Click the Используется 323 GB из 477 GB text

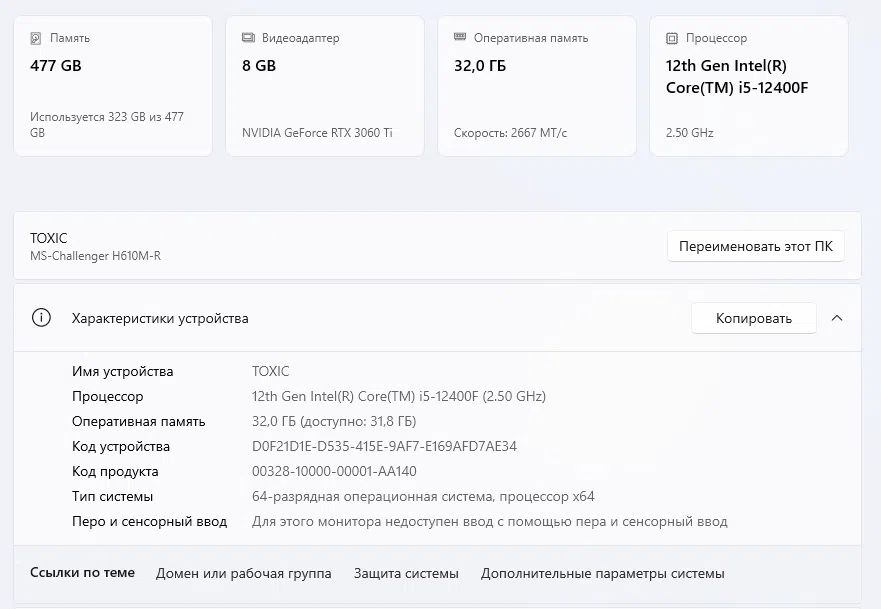(x=107, y=125)
